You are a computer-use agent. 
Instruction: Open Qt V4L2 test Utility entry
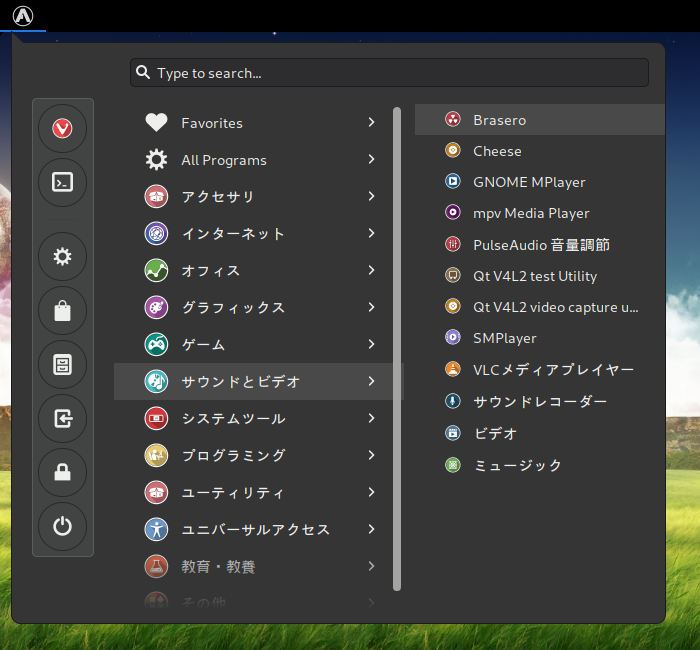(540, 275)
